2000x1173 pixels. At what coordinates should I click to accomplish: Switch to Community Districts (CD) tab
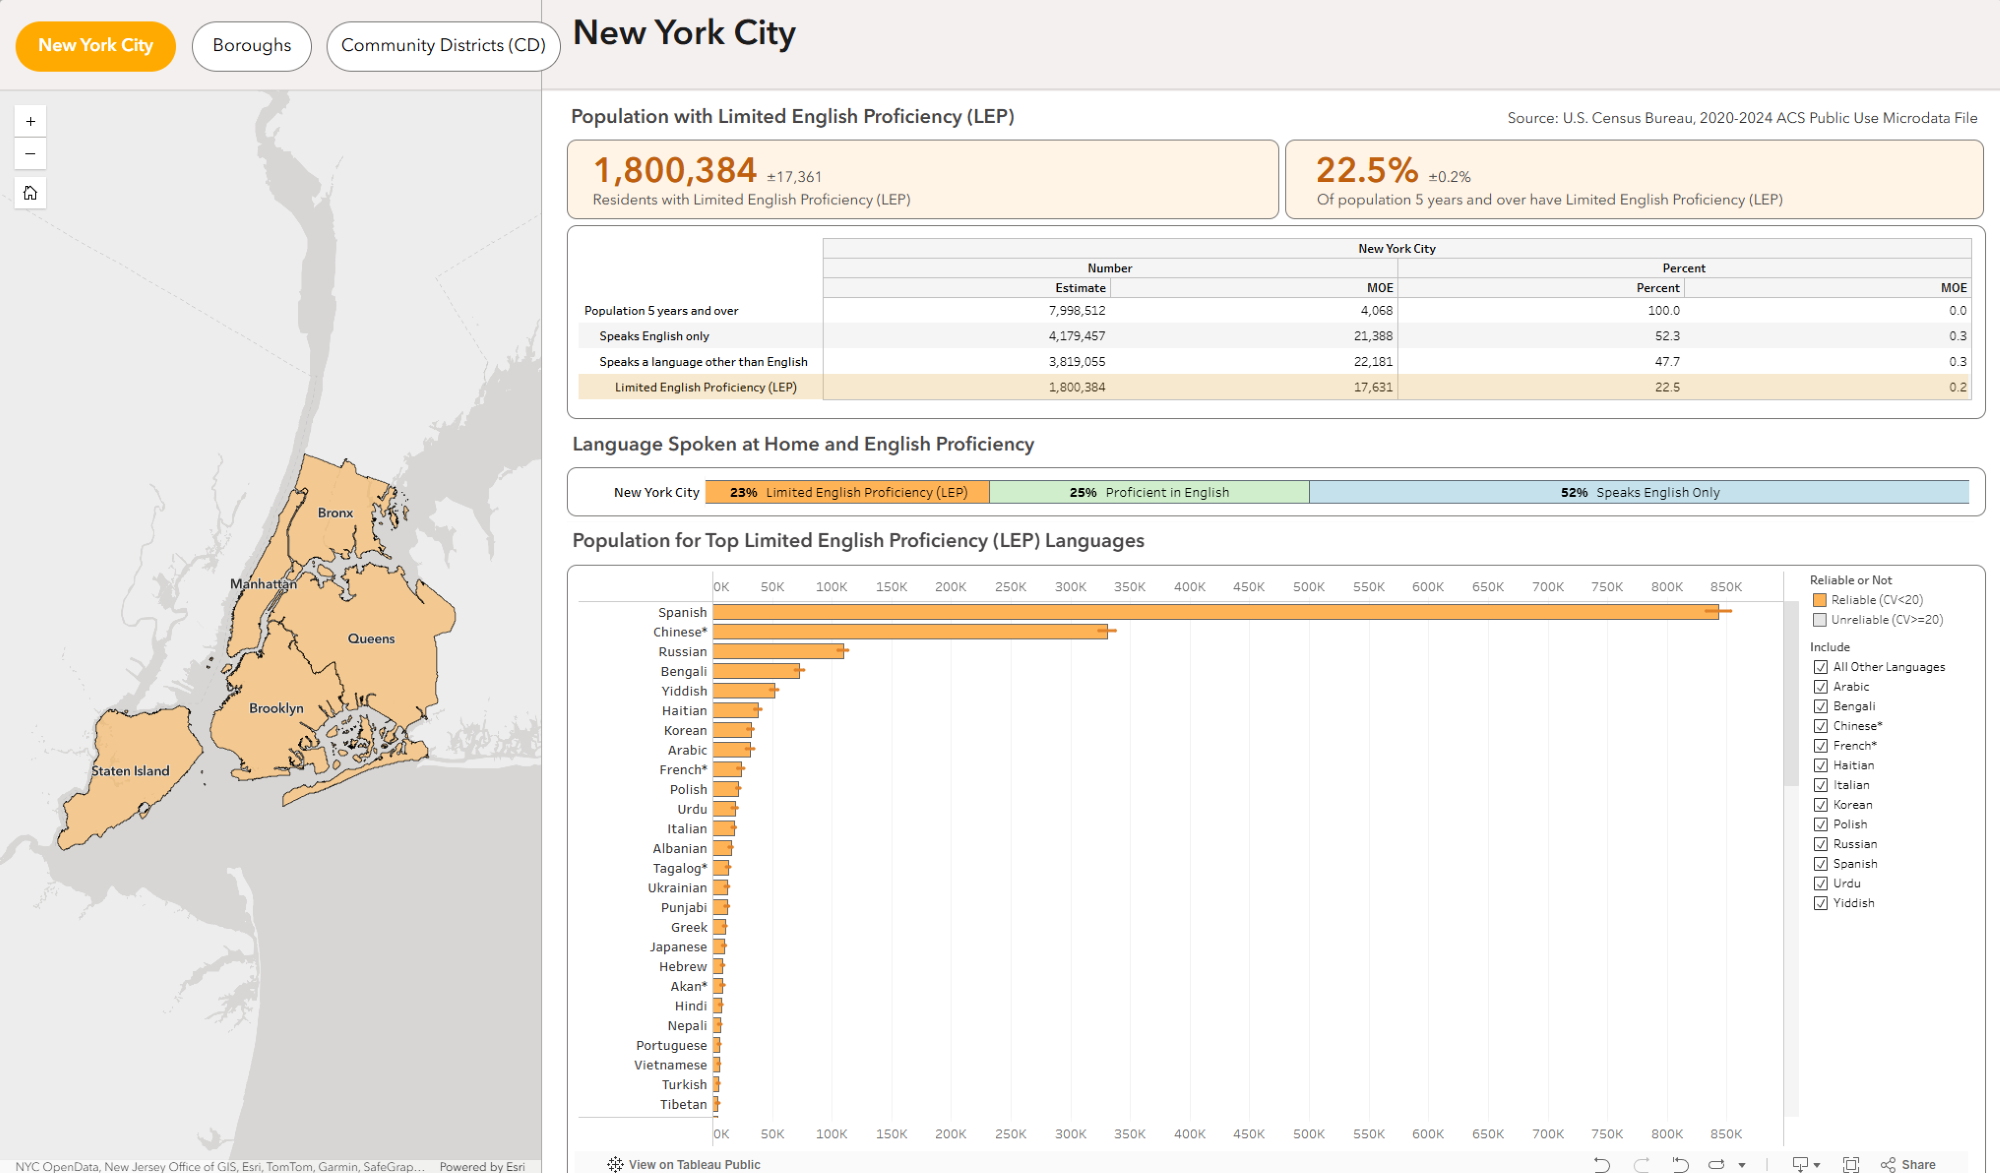pyautogui.click(x=443, y=46)
